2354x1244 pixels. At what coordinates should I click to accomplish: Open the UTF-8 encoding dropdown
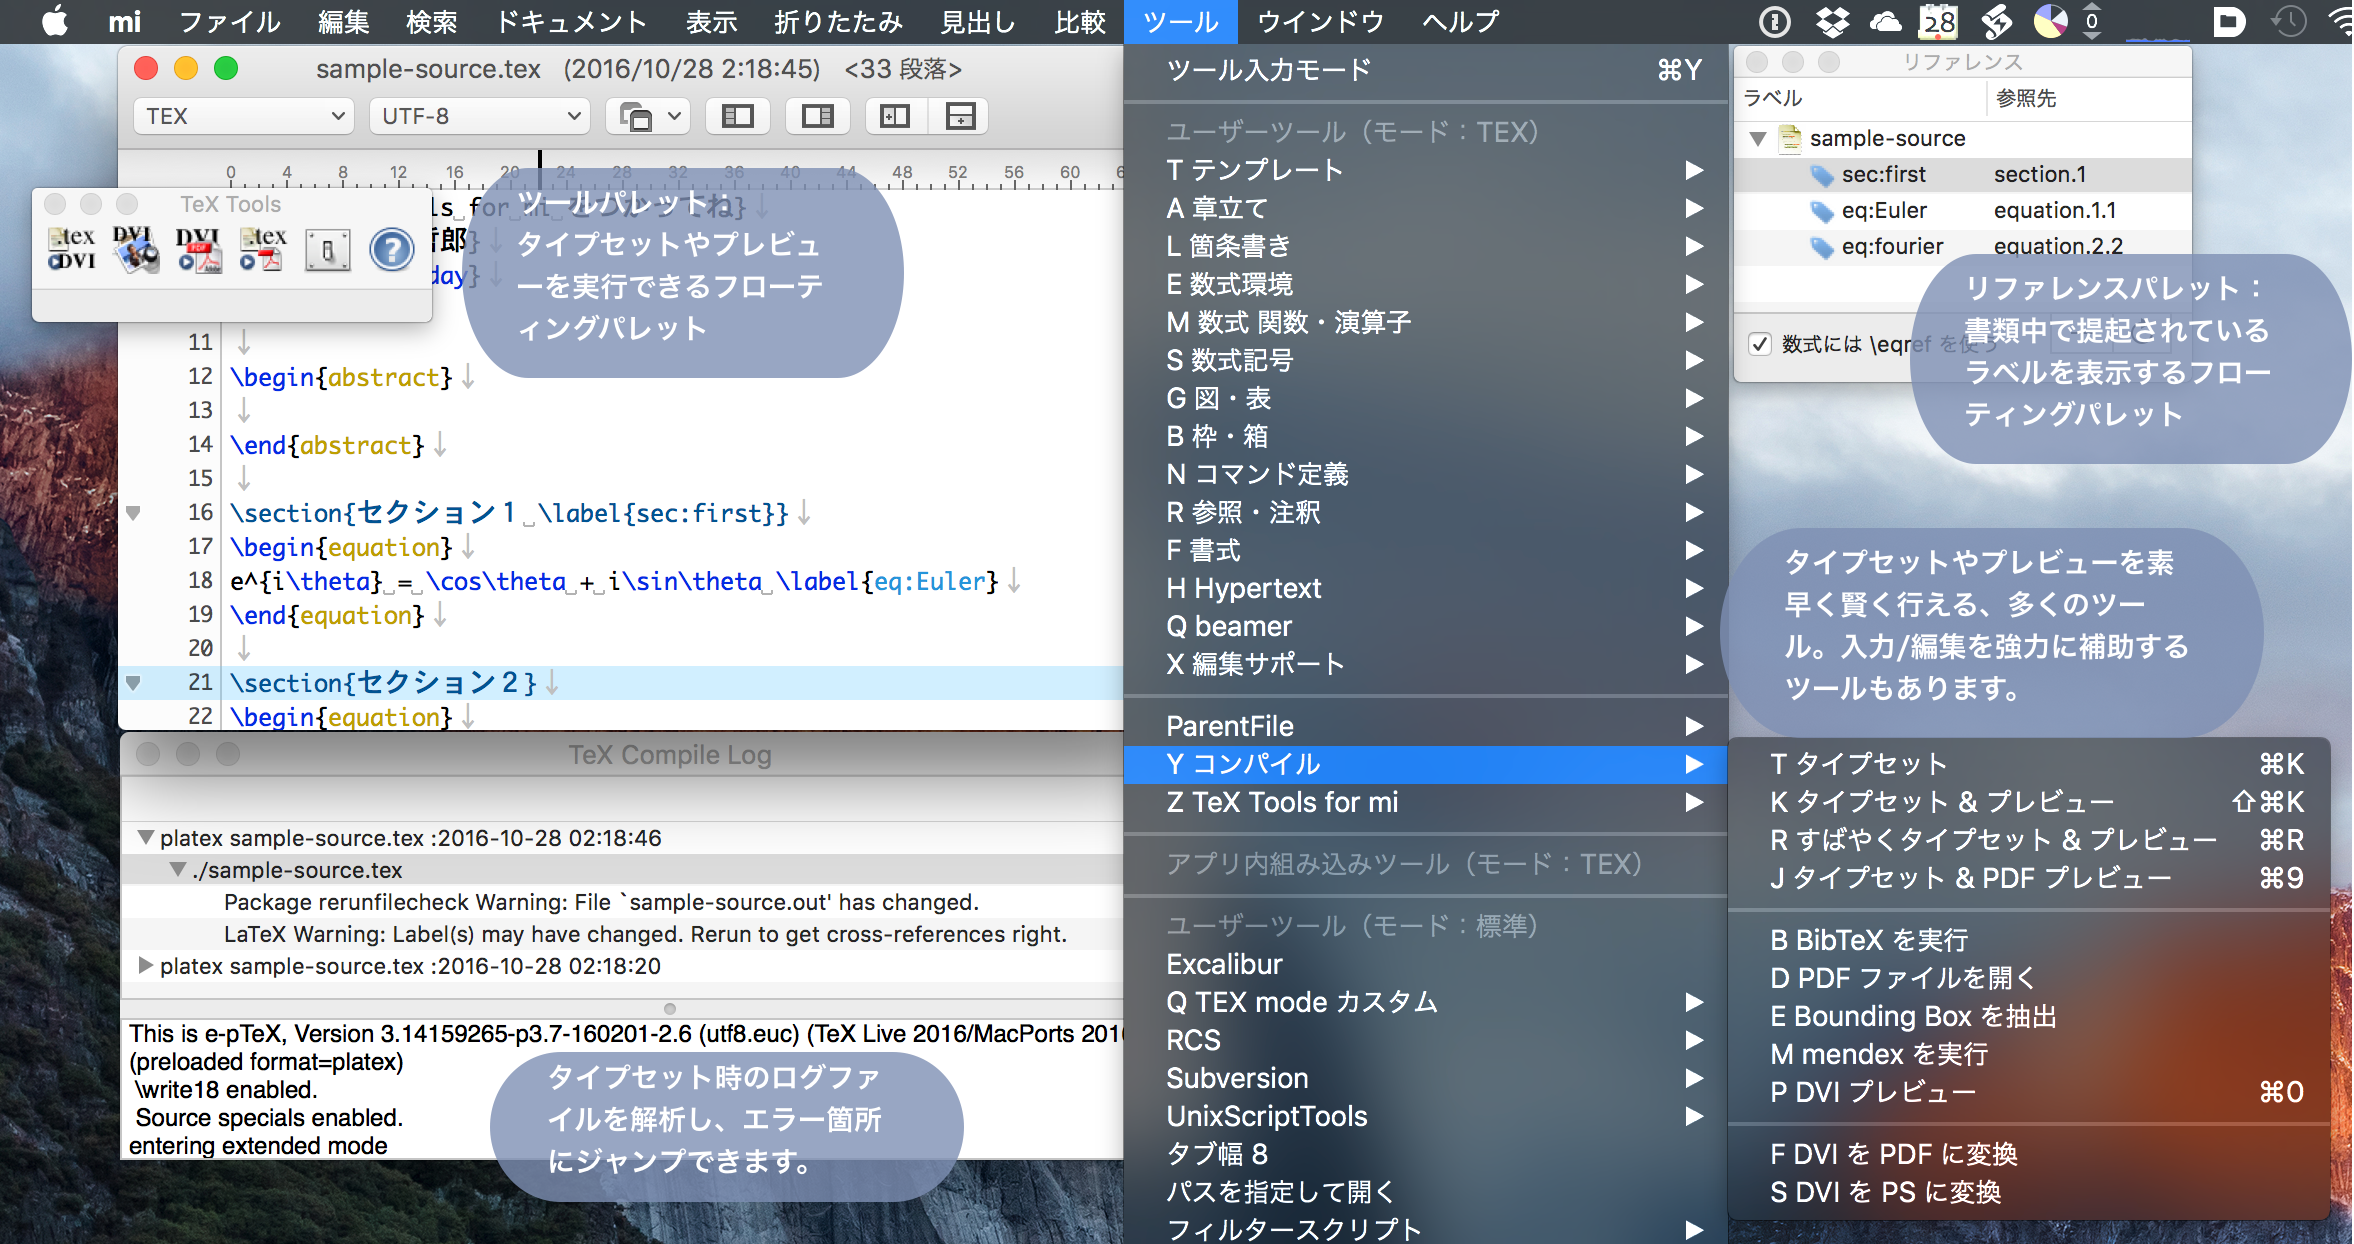[x=480, y=116]
